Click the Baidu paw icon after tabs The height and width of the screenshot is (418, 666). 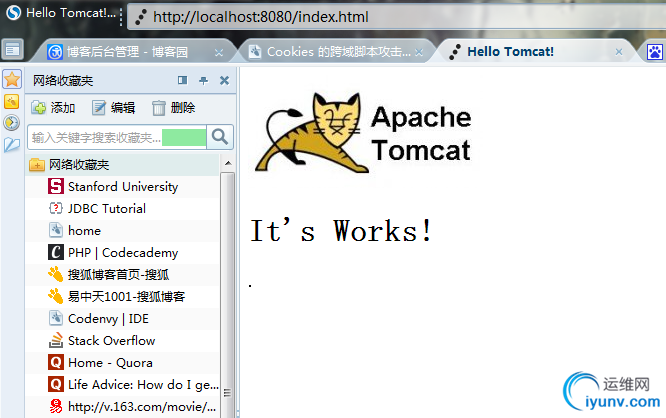click(655, 52)
